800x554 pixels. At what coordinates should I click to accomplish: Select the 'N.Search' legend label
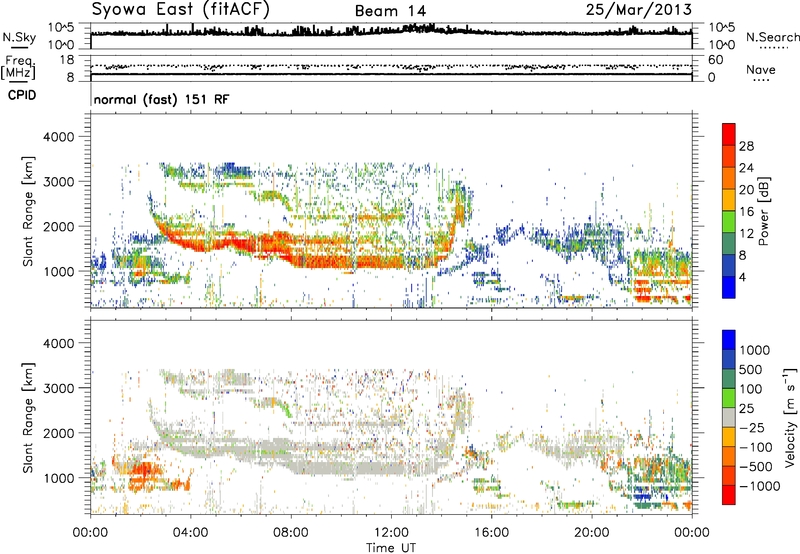[773, 37]
